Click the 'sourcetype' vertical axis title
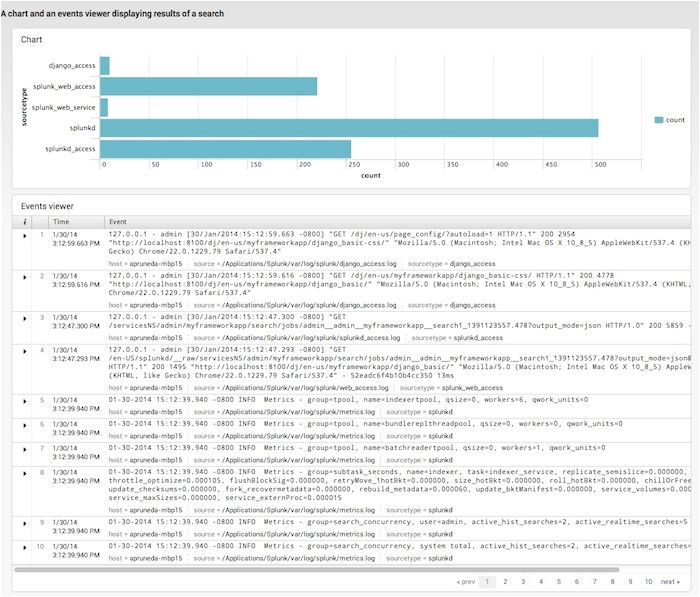Screen dimensions: 700x597 pyautogui.click(x=24, y=107)
